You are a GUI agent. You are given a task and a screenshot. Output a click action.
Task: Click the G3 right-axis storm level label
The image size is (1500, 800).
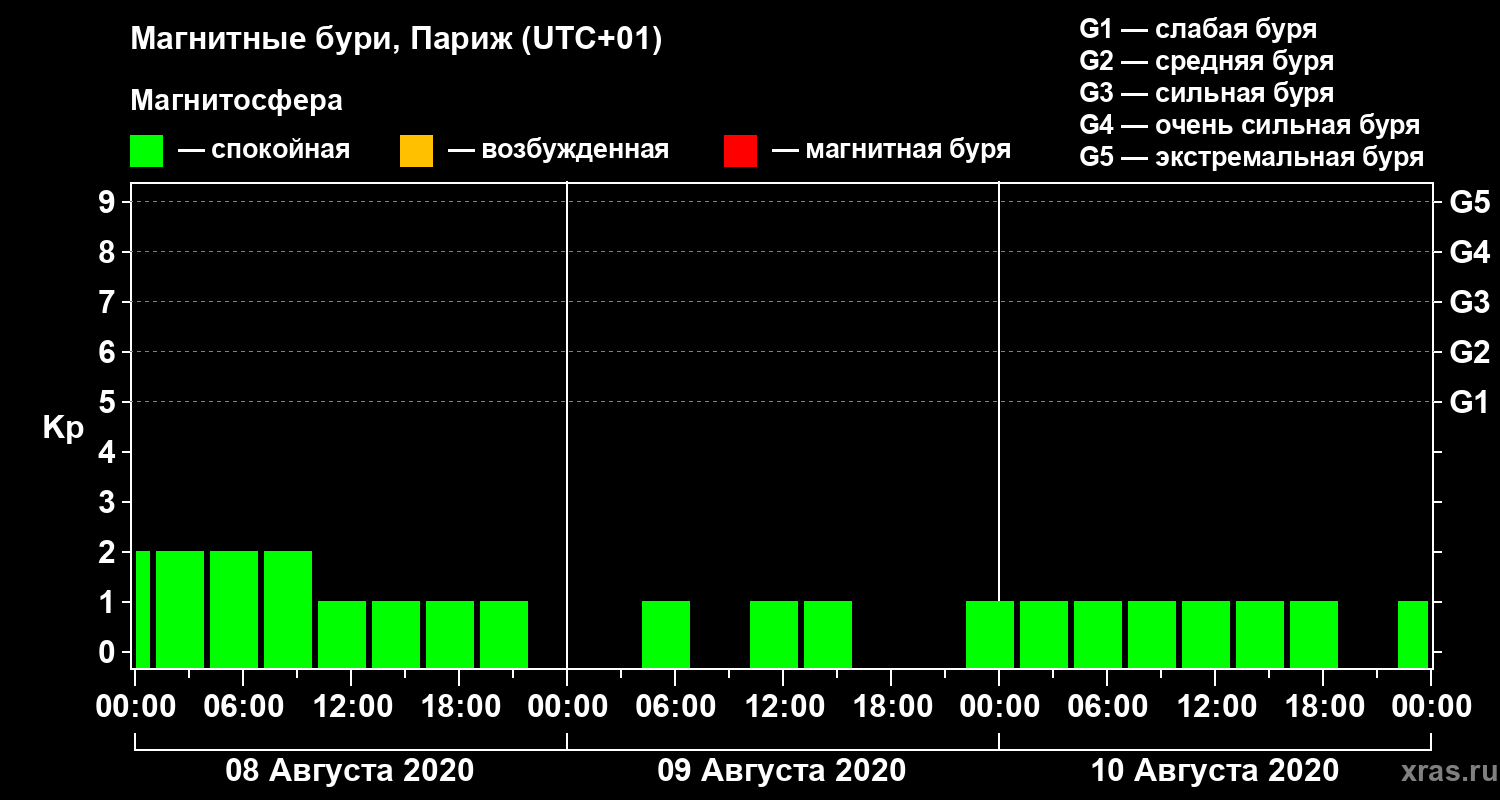click(1470, 302)
